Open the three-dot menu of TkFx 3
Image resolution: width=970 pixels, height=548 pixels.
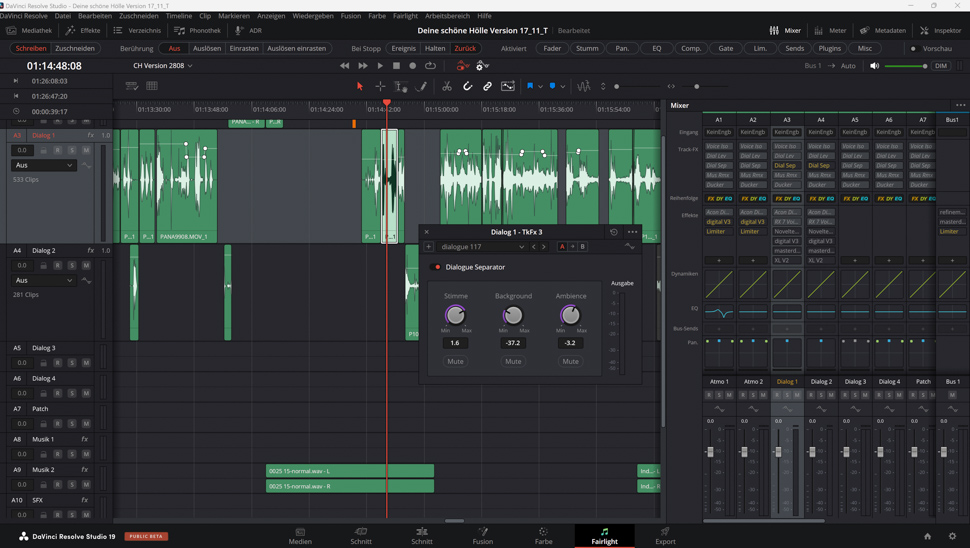click(x=632, y=232)
